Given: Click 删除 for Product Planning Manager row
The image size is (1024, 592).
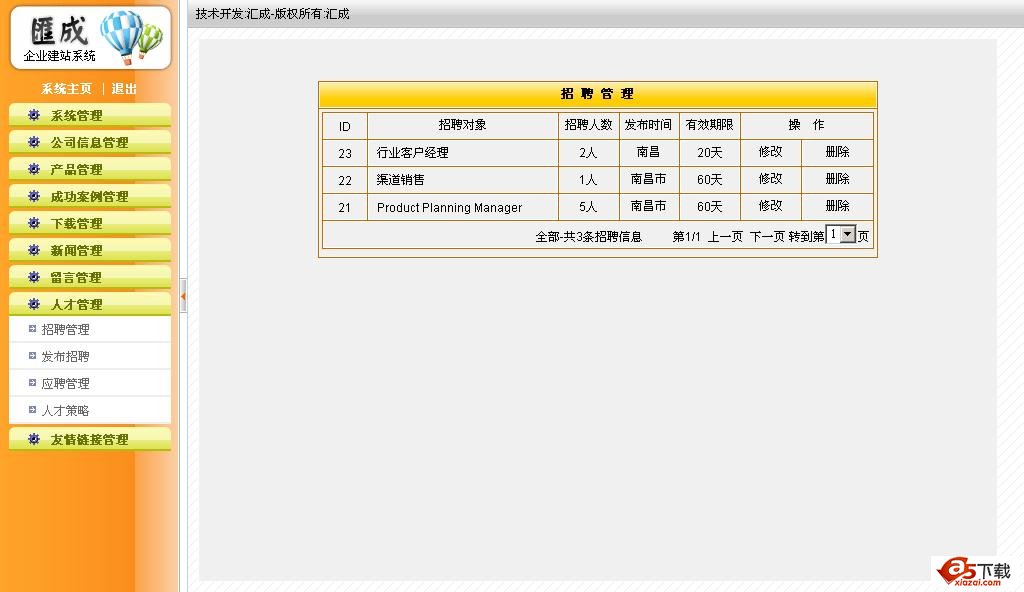Looking at the screenshot, I should (837, 206).
